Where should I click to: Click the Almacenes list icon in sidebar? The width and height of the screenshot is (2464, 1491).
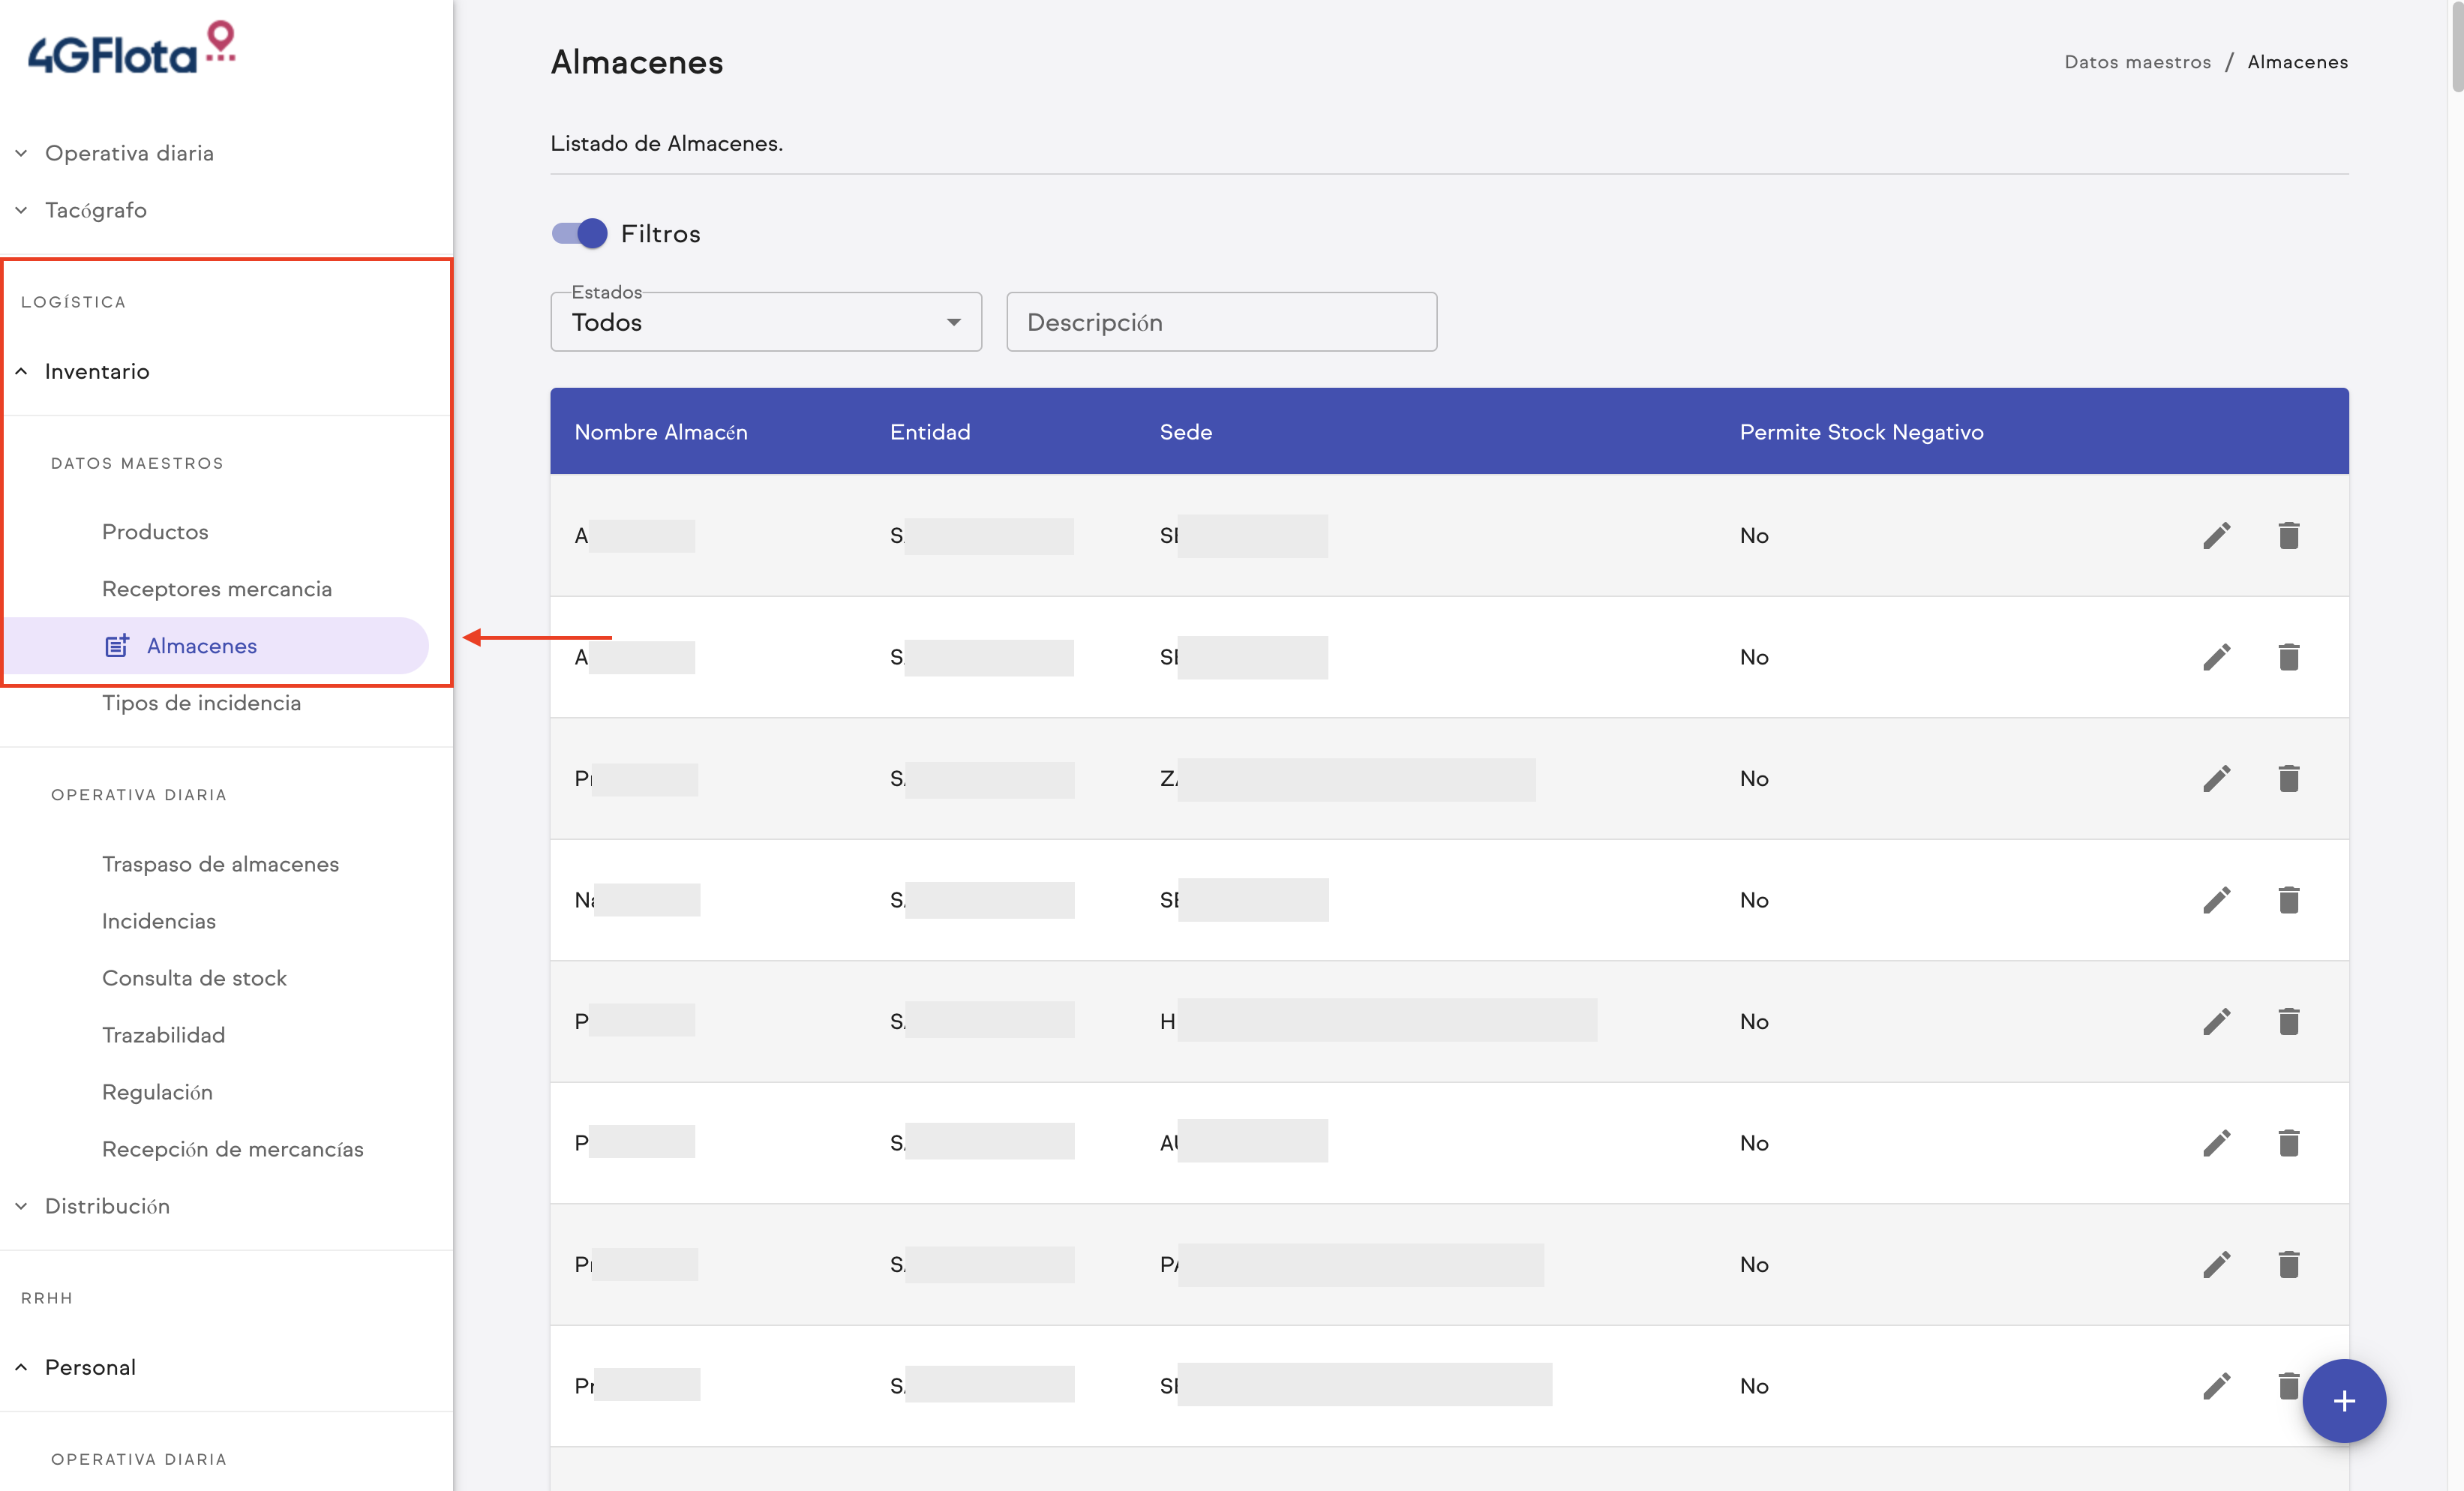117,646
